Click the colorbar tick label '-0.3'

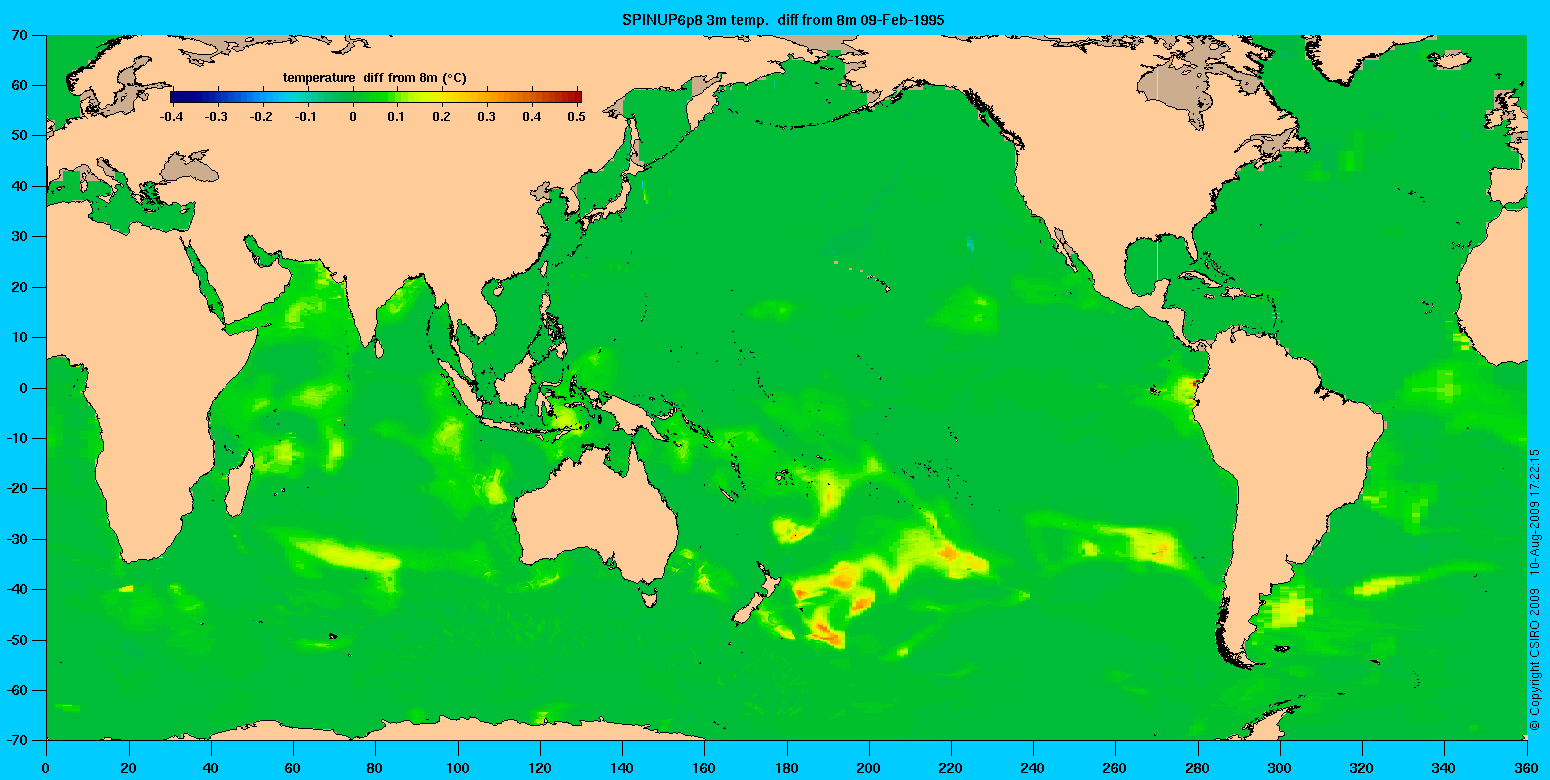(x=216, y=117)
